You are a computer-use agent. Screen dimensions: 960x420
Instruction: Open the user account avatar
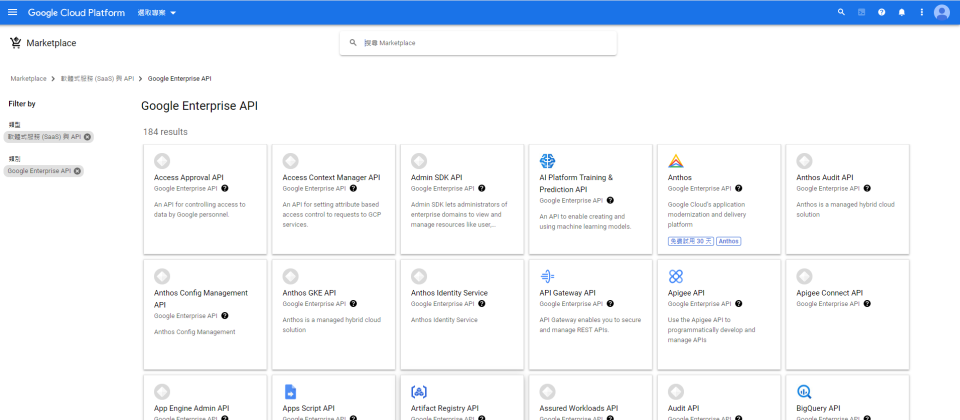tap(942, 12)
